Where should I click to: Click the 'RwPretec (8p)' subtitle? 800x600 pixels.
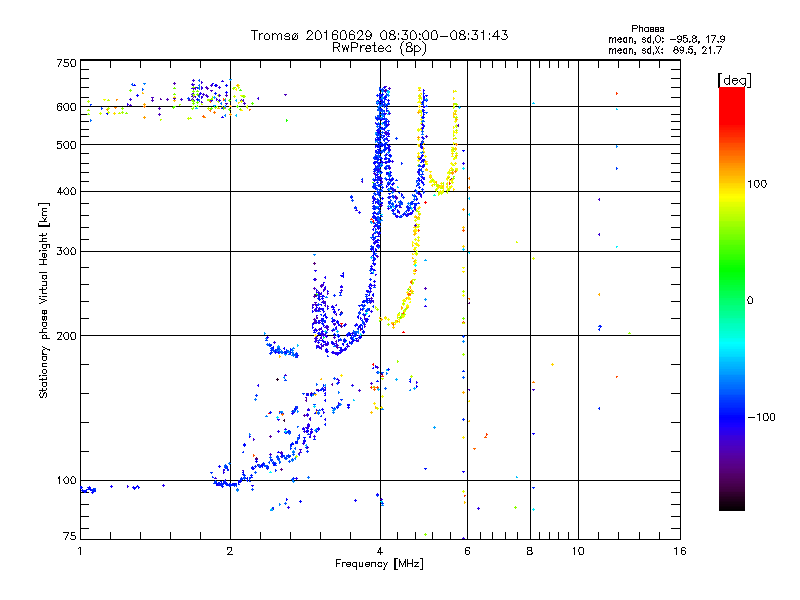[x=379, y=48]
